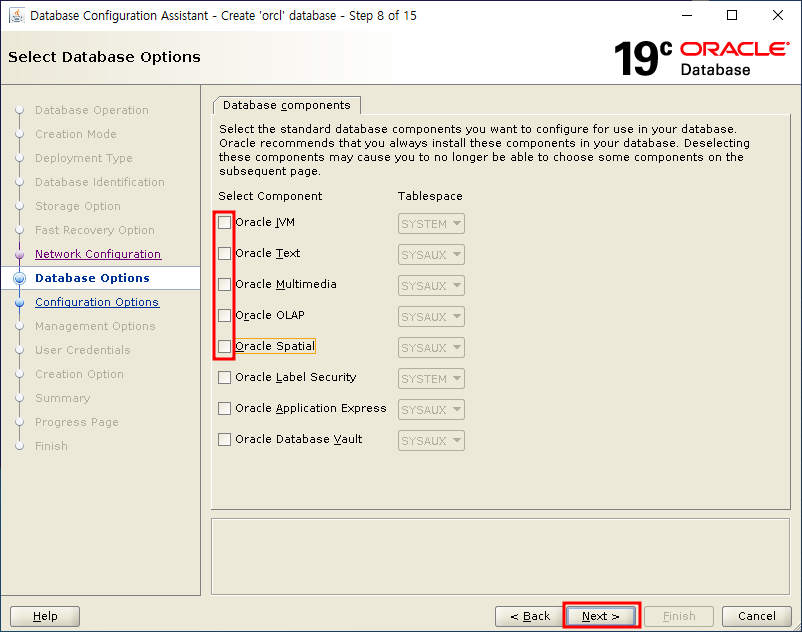
Task: Click the Select Component column header
Action: point(270,196)
